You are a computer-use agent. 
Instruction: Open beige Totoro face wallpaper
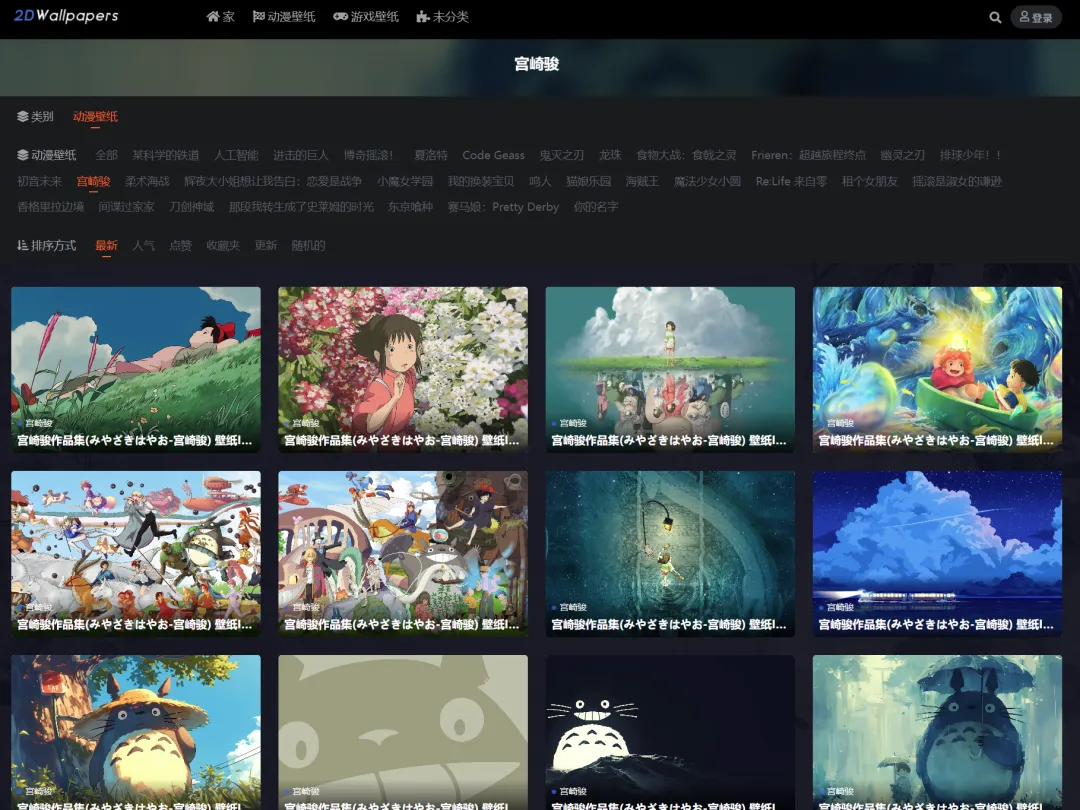(403, 732)
